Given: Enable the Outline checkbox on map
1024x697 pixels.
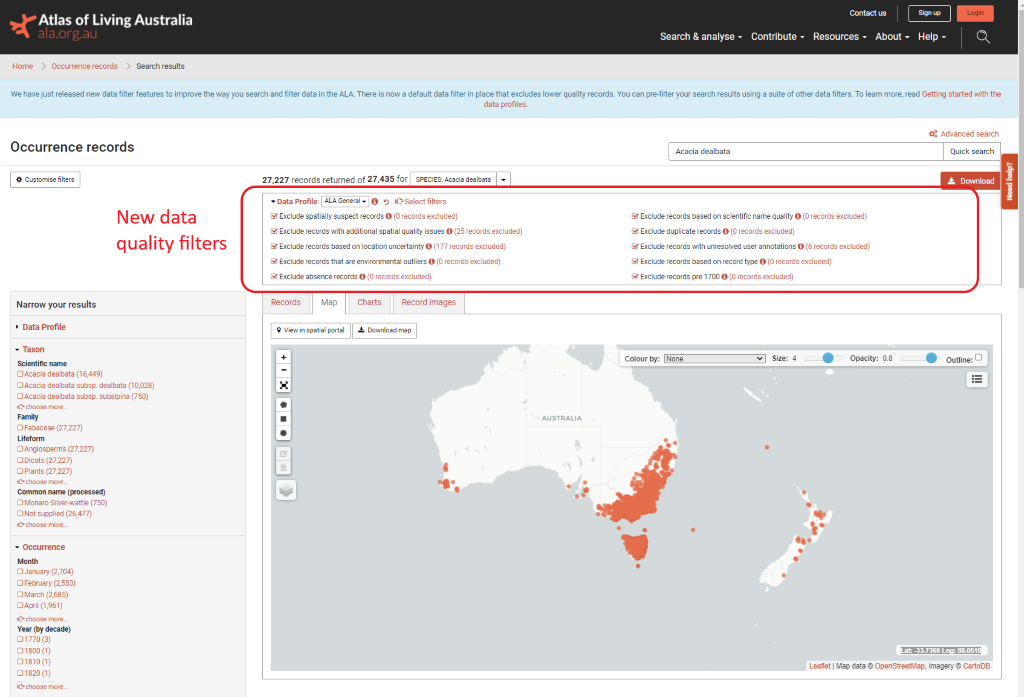Looking at the screenshot, I should pyautogui.click(x=978, y=357).
